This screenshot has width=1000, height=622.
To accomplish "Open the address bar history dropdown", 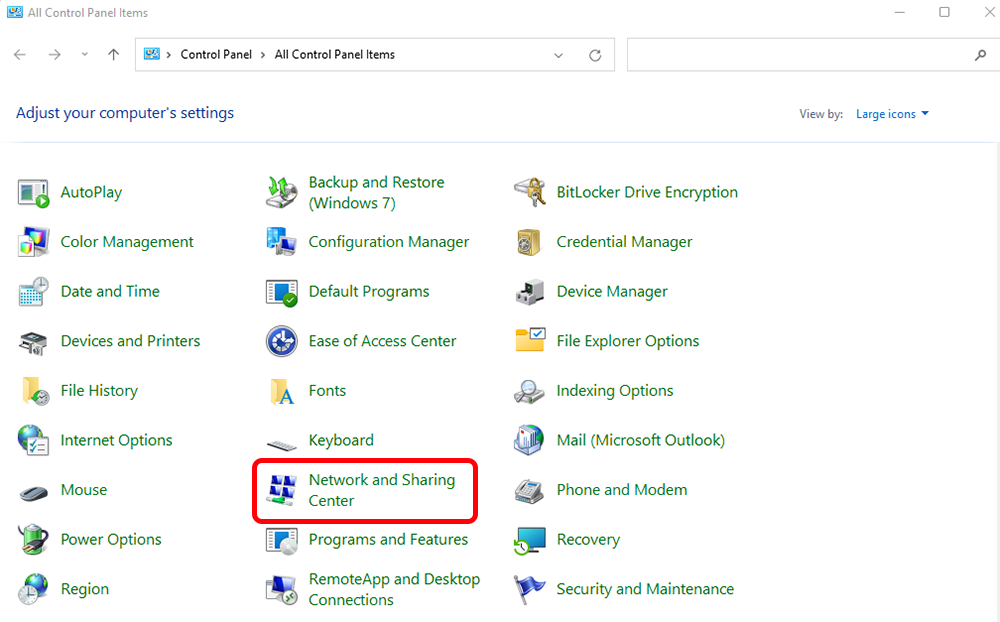I will pyautogui.click(x=559, y=55).
